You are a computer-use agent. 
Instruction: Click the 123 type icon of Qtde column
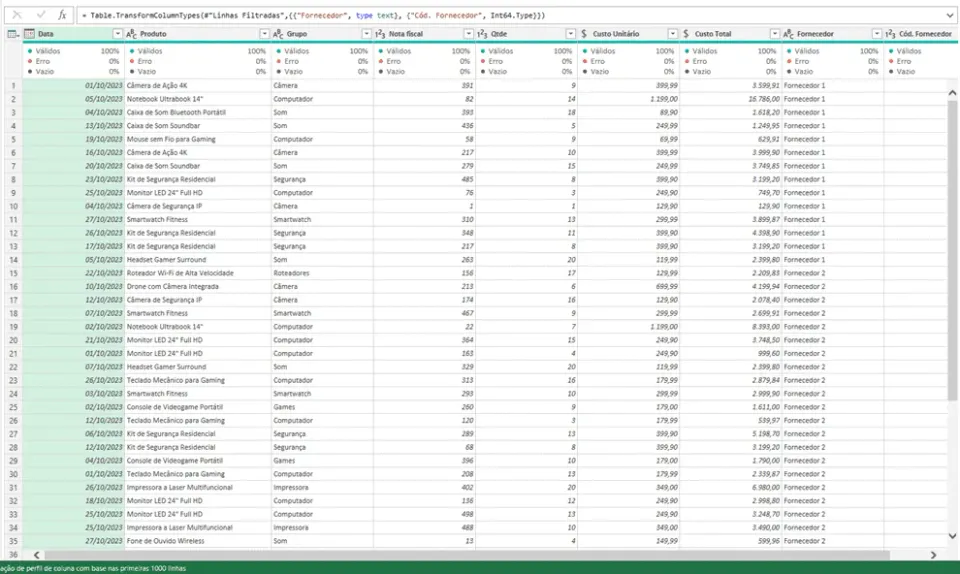point(482,34)
